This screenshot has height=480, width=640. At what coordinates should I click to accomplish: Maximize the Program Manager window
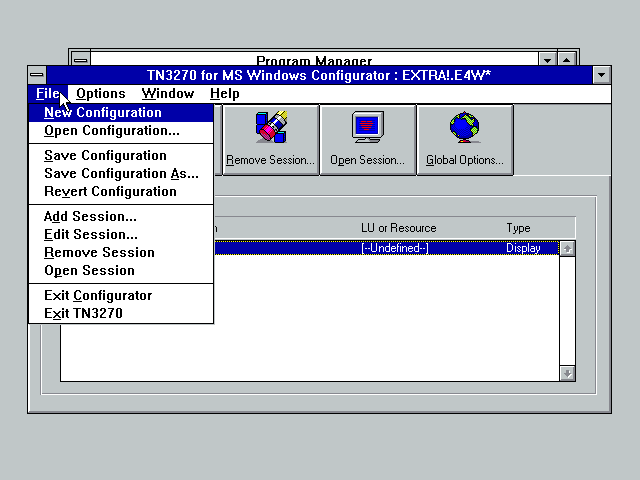click(x=567, y=60)
